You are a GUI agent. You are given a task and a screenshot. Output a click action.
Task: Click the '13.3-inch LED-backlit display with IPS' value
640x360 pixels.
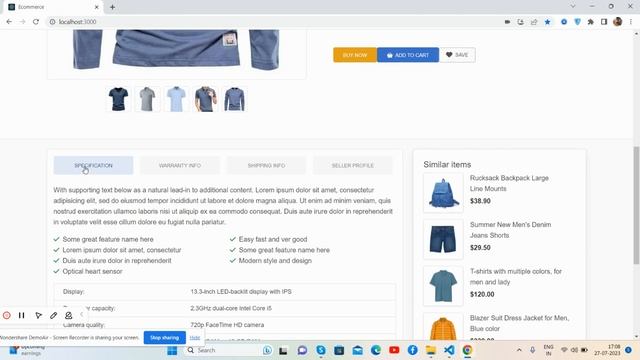[x=241, y=291]
